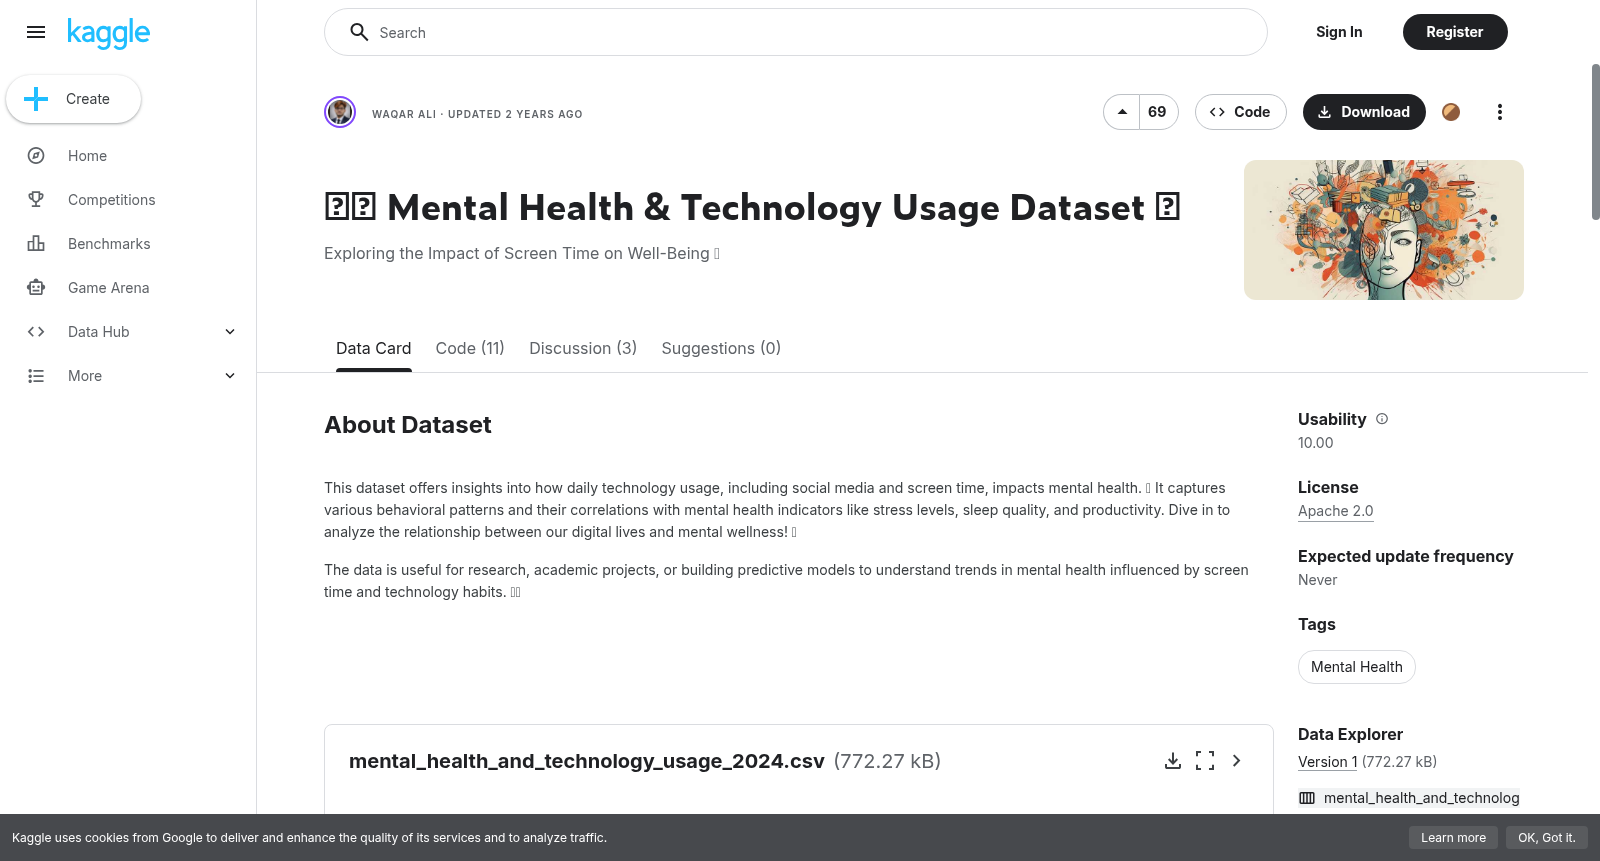Click the Home compass icon
Viewport: 1600px width, 861px height.
[x=36, y=156]
